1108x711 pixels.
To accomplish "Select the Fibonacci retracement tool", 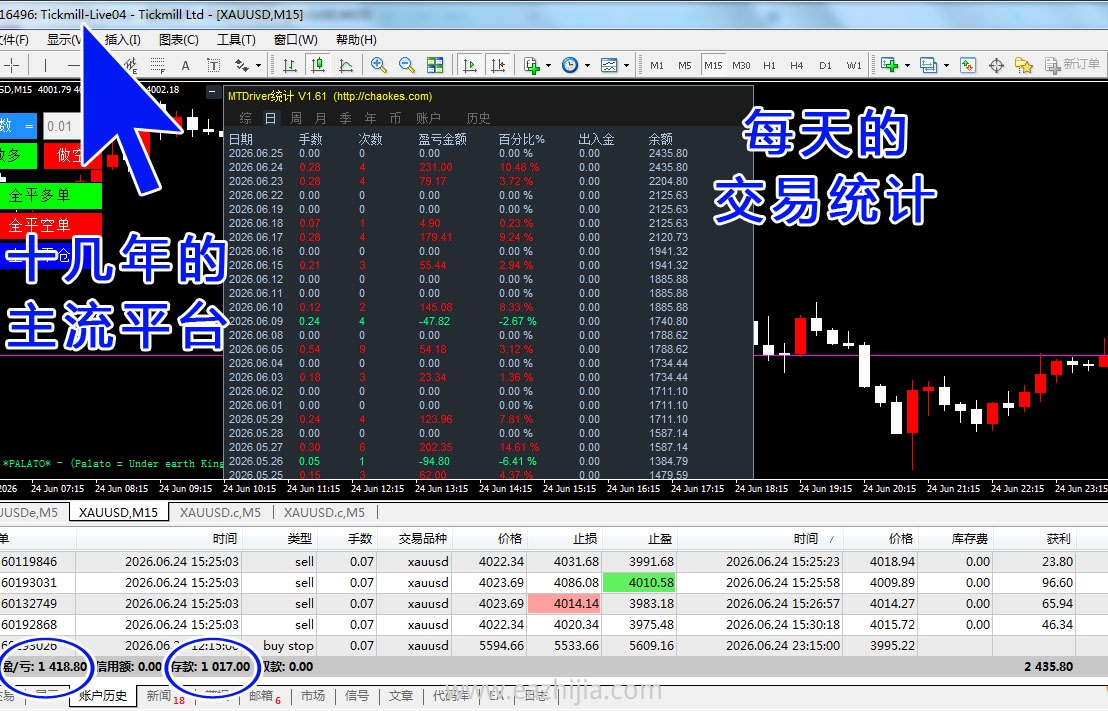I will click(157, 66).
